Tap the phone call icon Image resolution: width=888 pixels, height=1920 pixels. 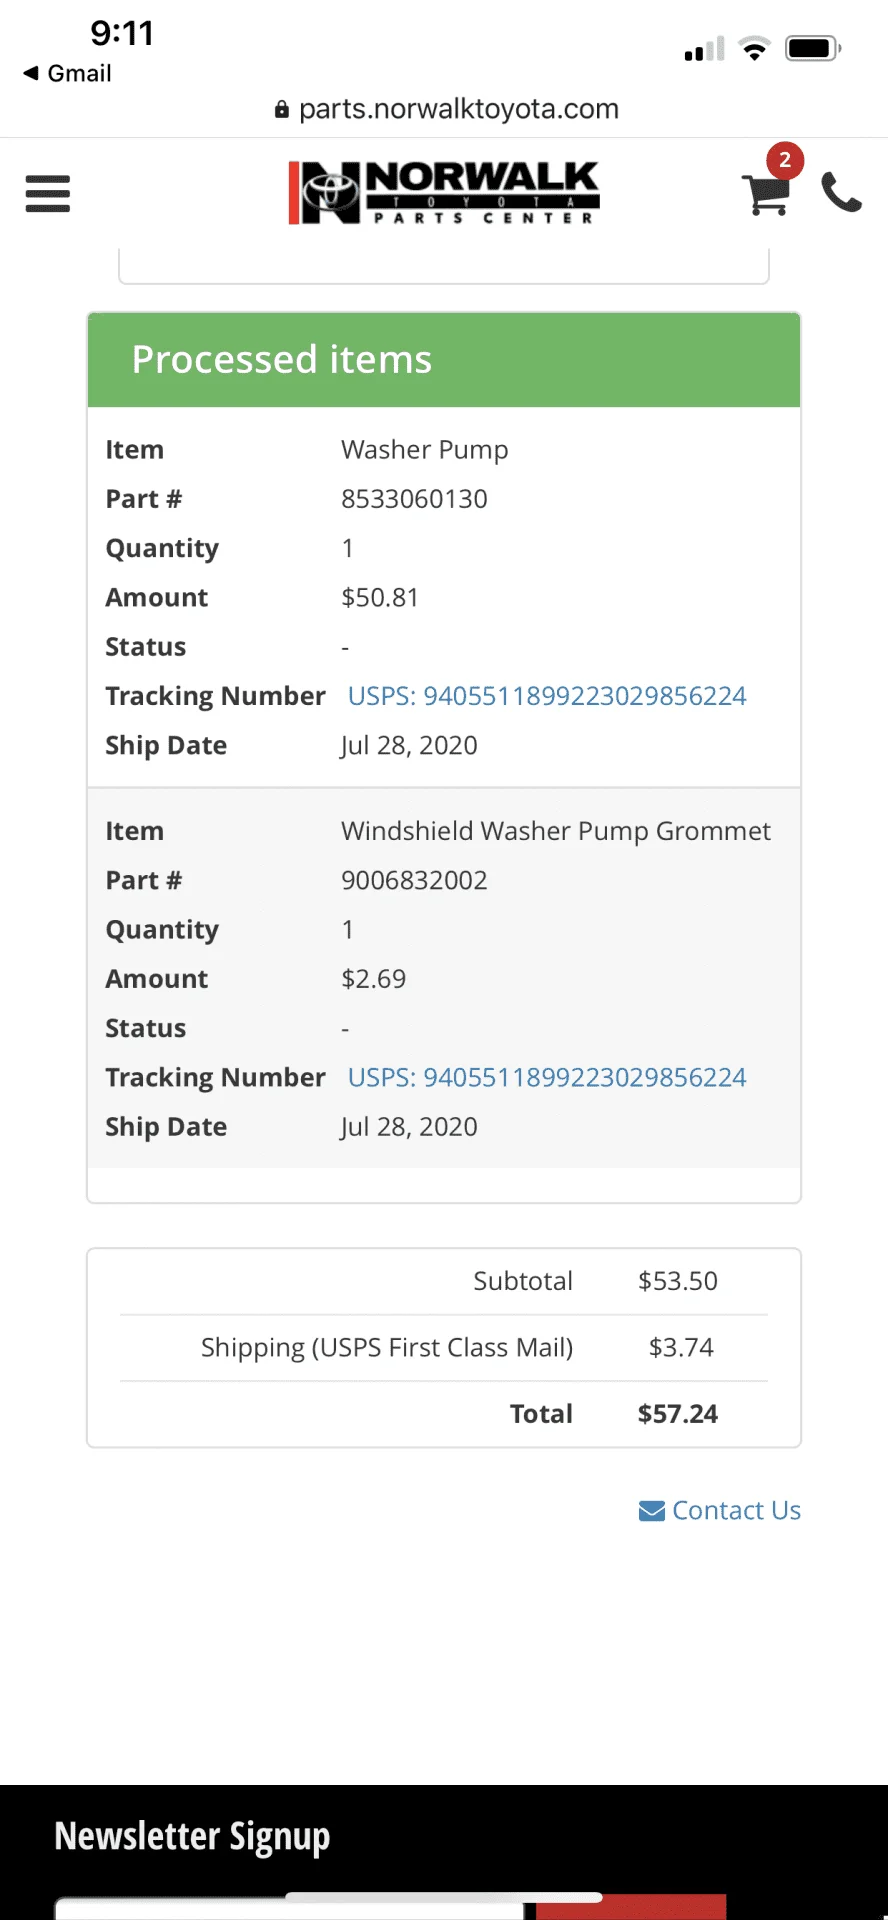pyautogui.click(x=841, y=192)
